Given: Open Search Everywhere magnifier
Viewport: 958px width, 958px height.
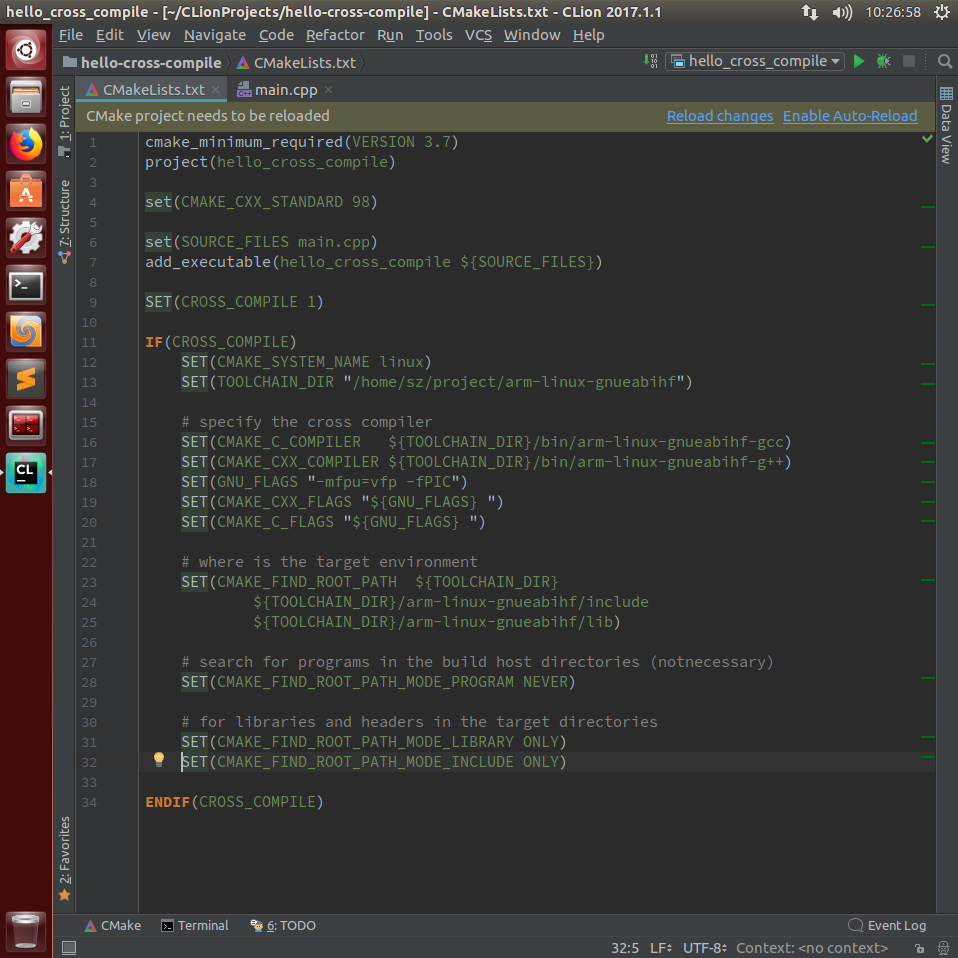Looking at the screenshot, I should tap(945, 61).
